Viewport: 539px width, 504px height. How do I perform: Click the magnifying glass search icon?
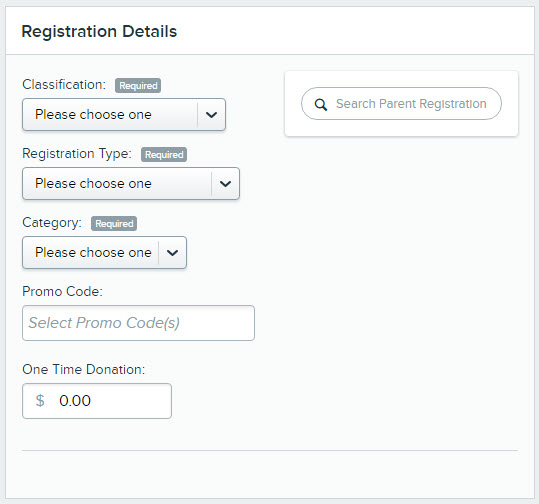coord(321,105)
